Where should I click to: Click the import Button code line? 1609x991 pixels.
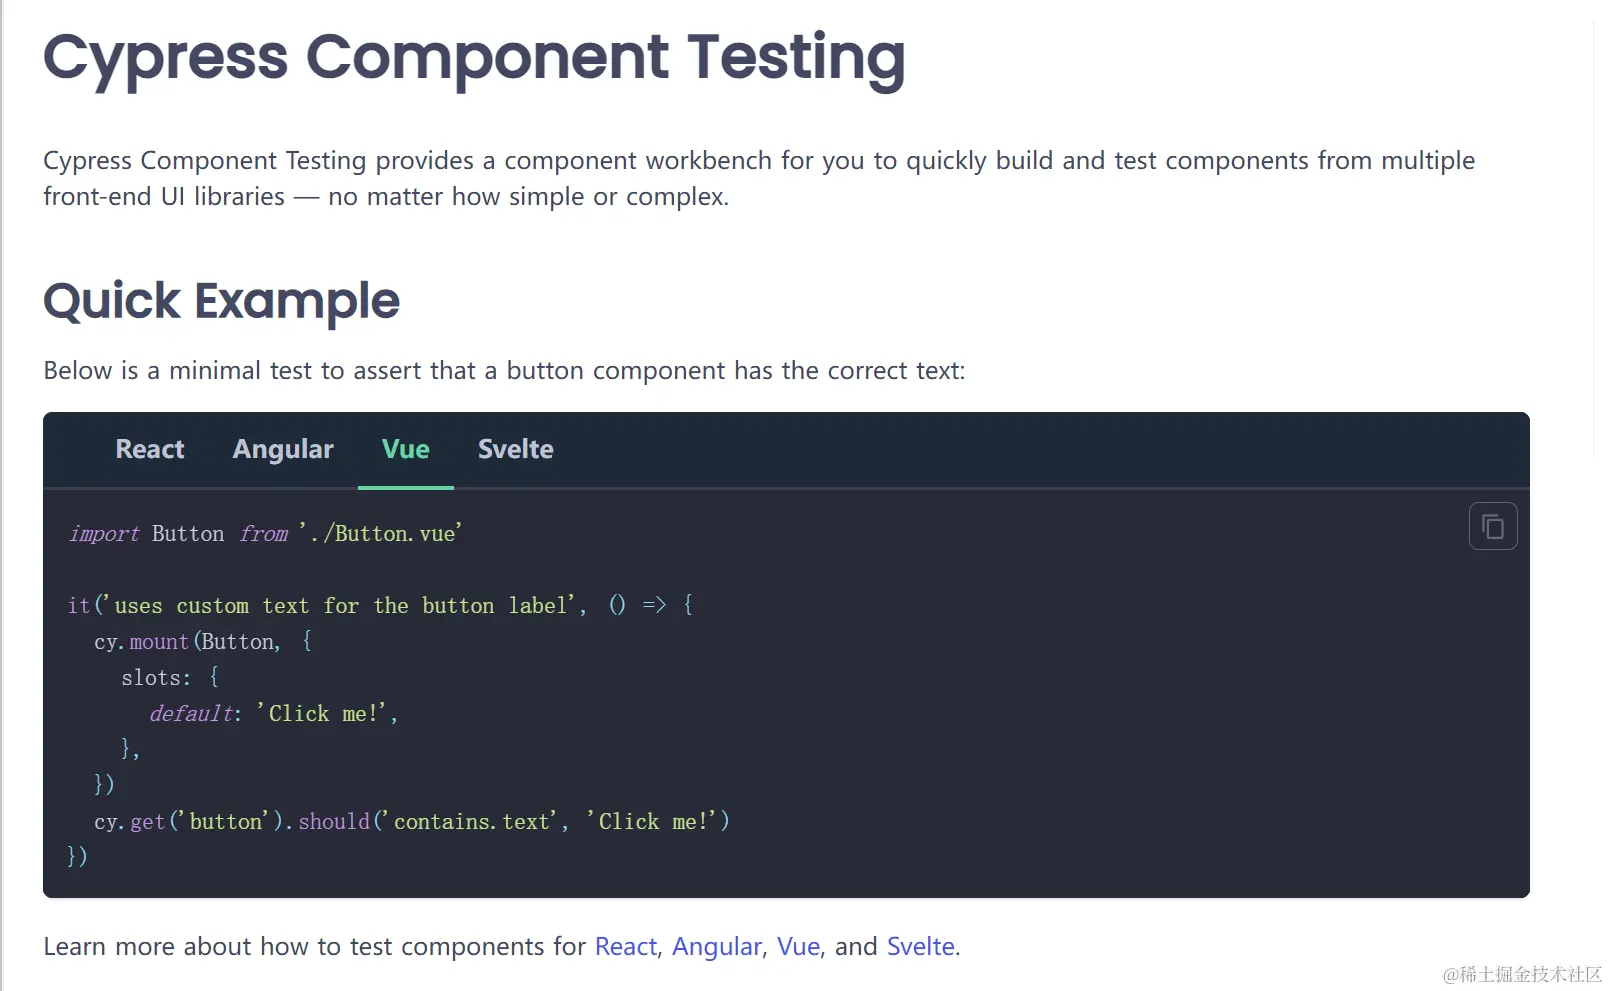pyautogui.click(x=265, y=533)
